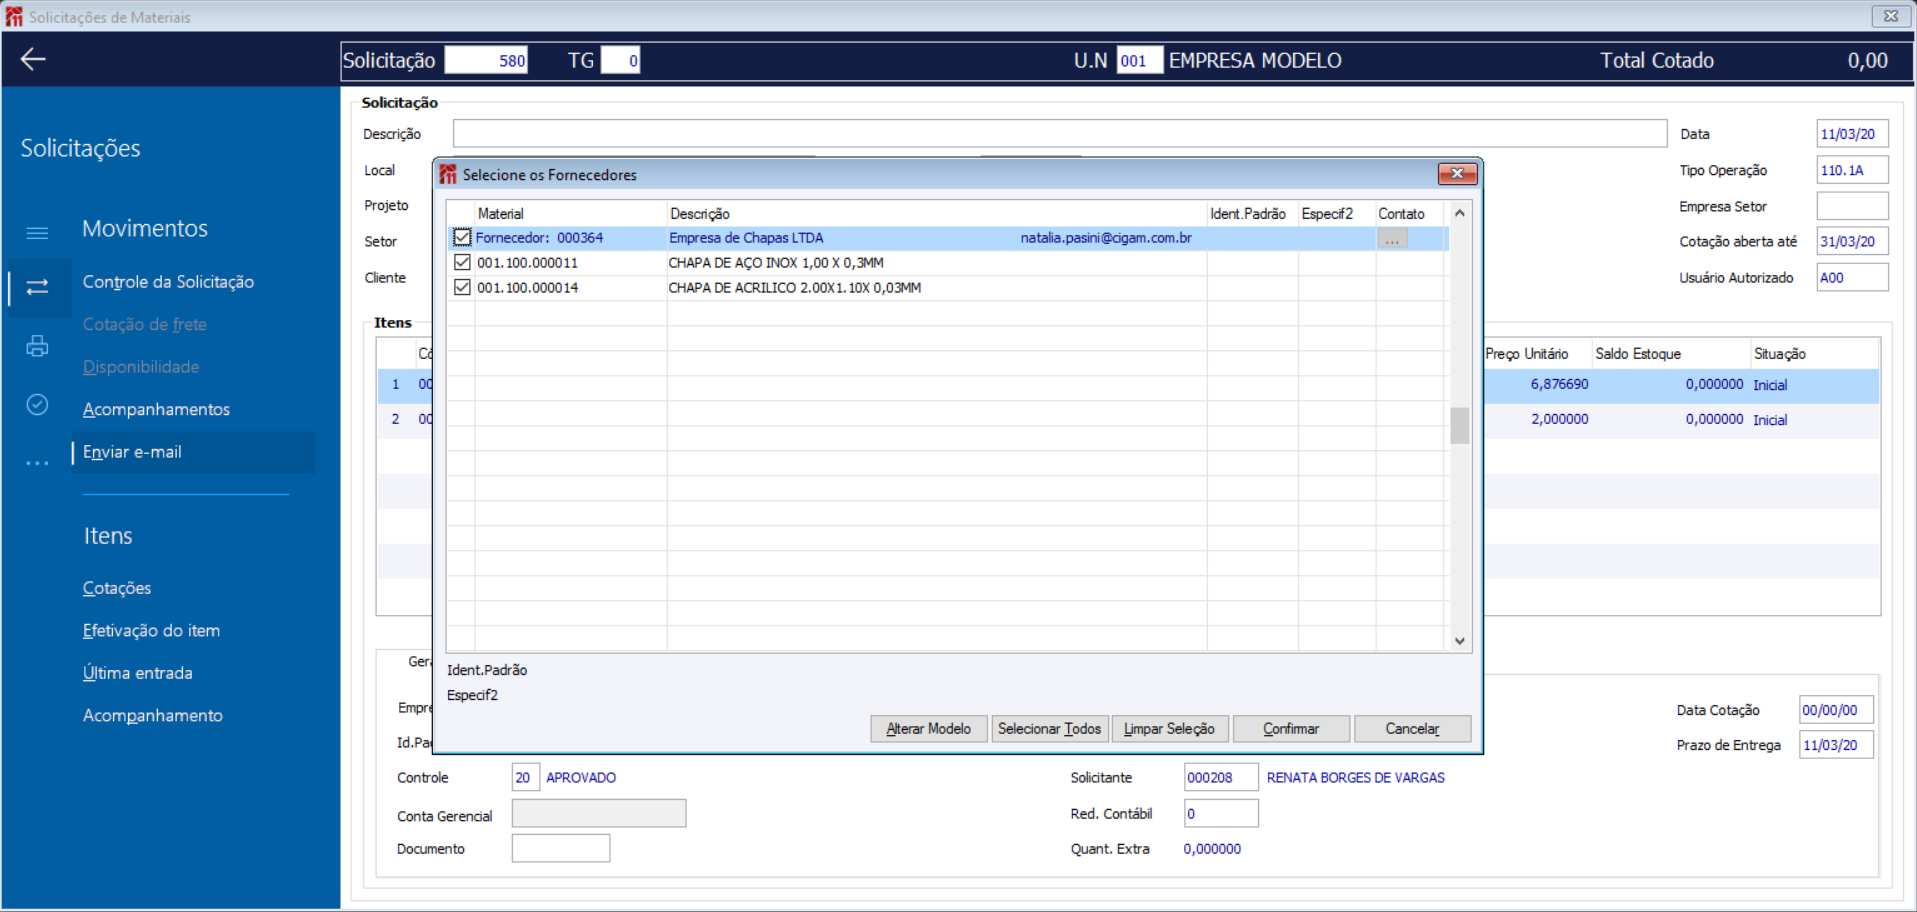The image size is (1917, 912).
Task: Open Controle da Solicitação menu item
Action: coord(168,282)
